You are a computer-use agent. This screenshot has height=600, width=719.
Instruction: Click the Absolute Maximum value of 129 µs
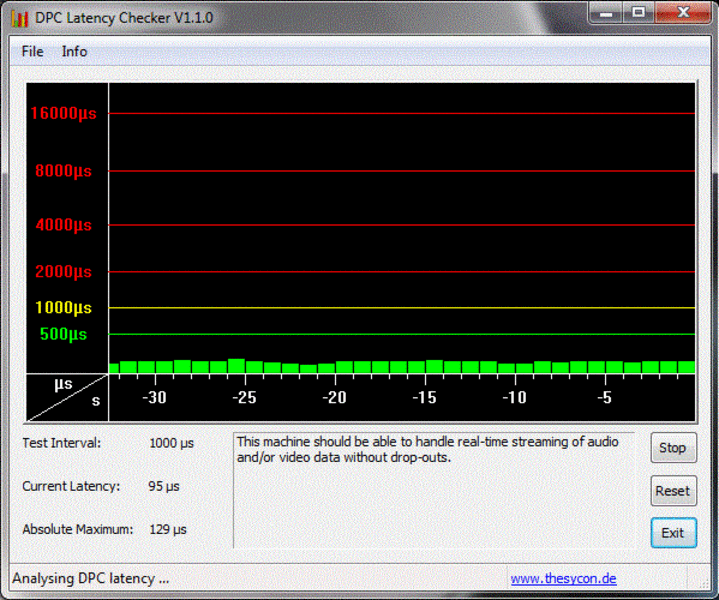167,529
